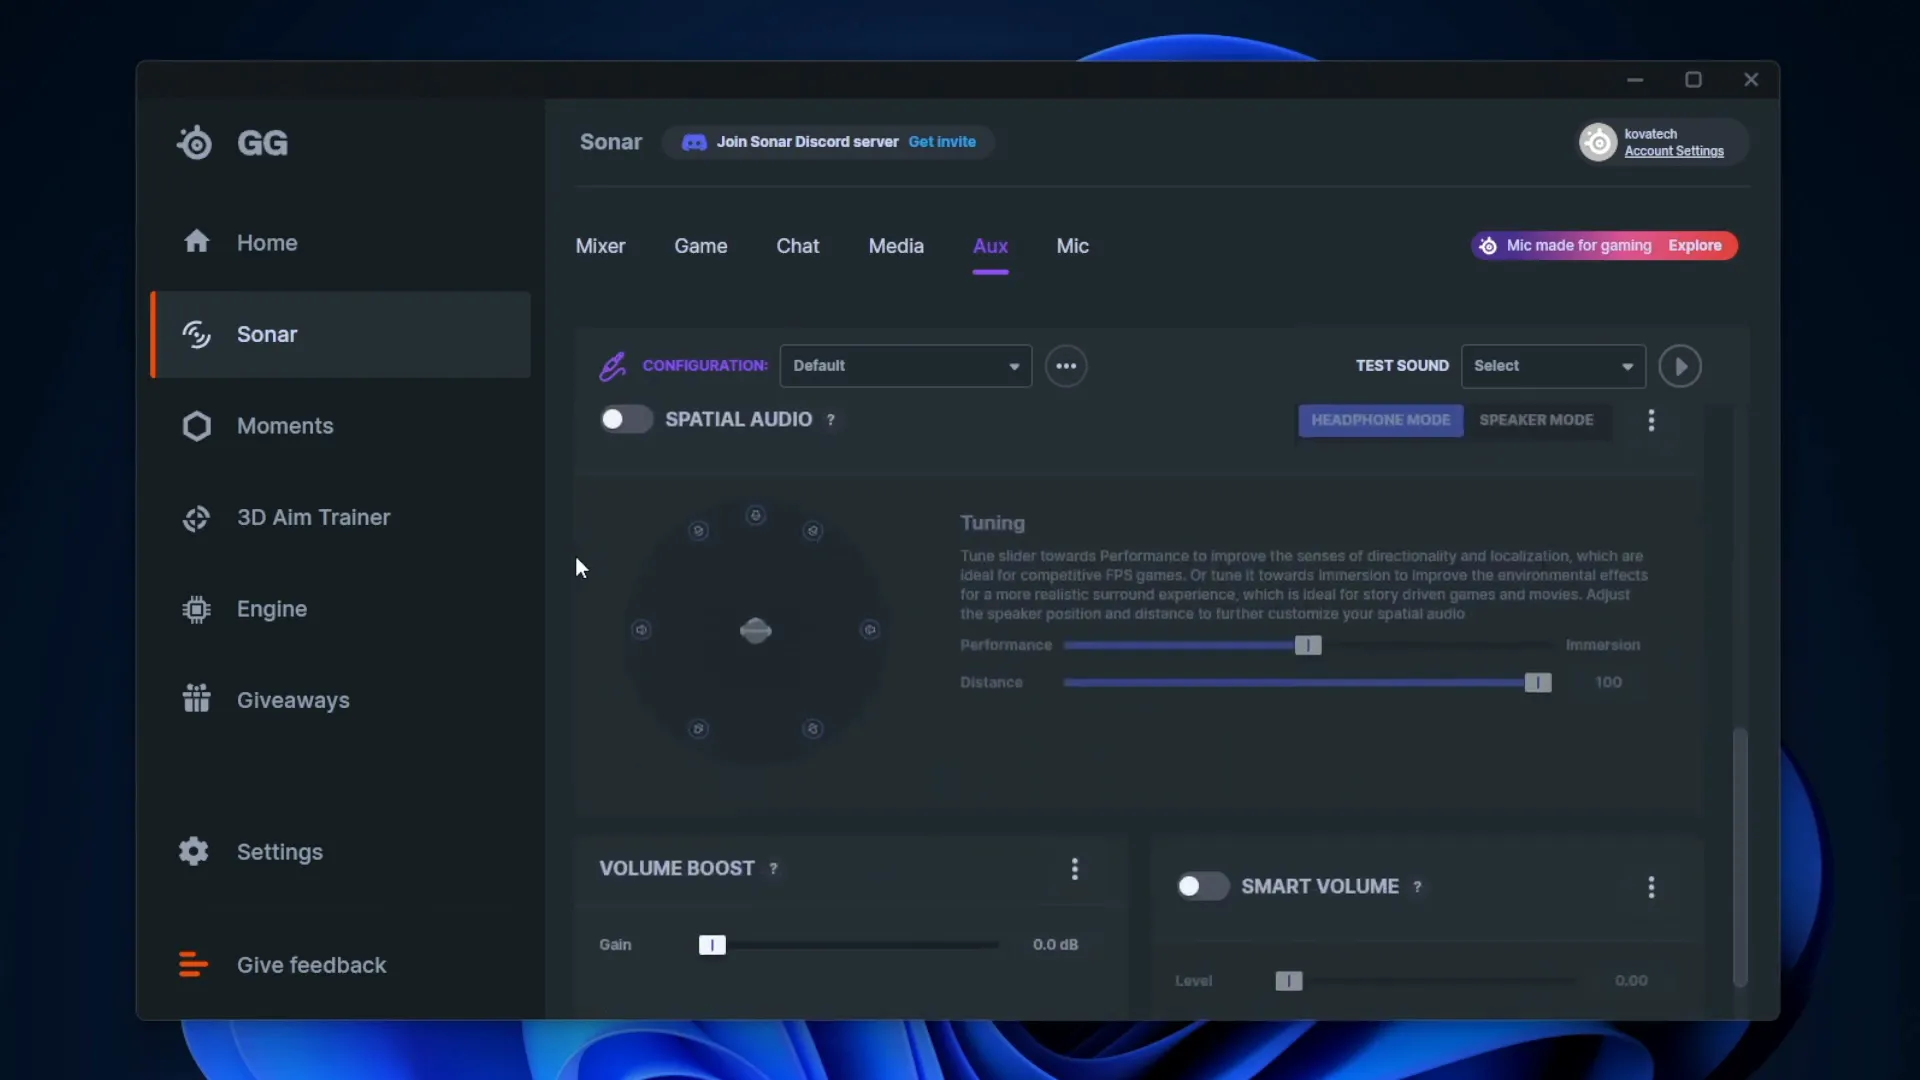Open the Mic tab
The height and width of the screenshot is (1080, 1920).
click(x=1072, y=246)
